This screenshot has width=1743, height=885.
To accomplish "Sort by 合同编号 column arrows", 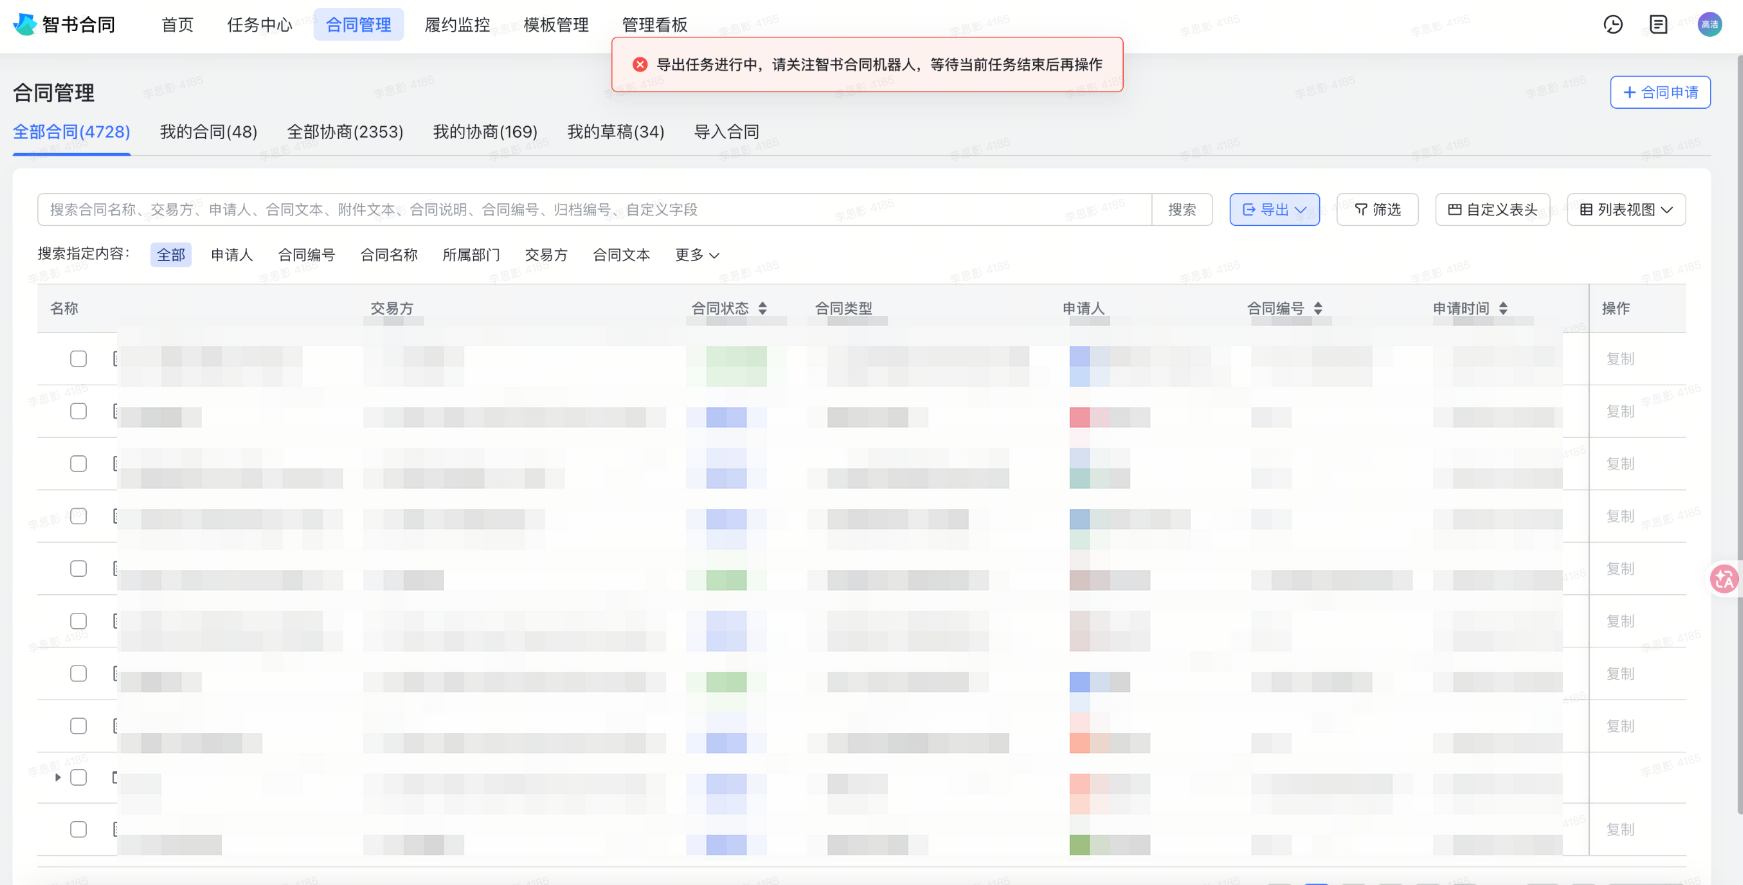I will (x=1318, y=308).
